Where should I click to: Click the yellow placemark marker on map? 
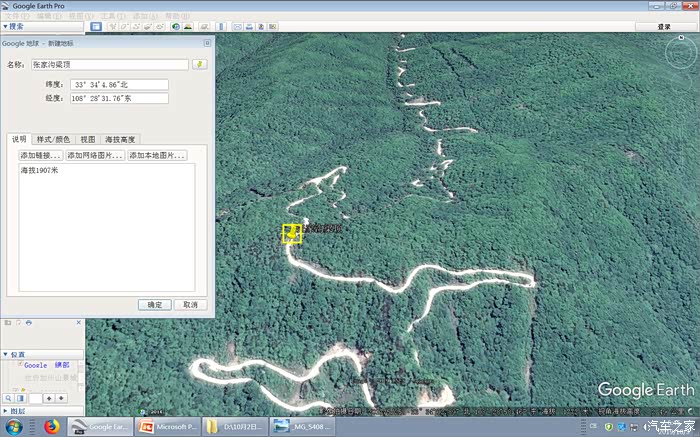pos(291,233)
